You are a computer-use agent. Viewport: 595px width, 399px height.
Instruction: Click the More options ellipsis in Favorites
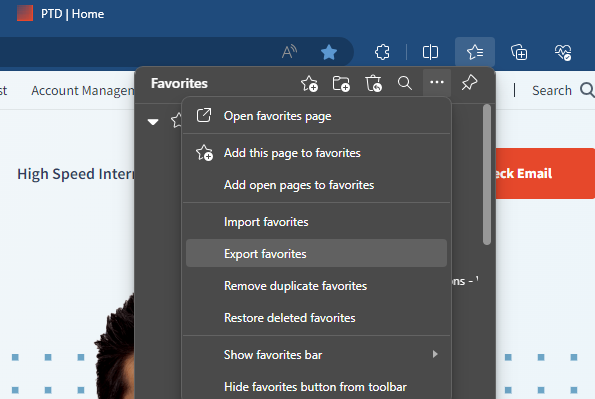click(437, 82)
